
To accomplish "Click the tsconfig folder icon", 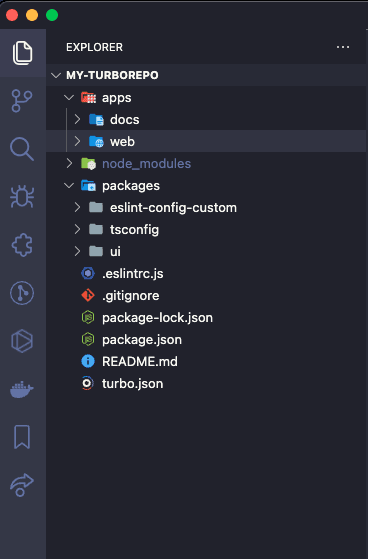I will (96, 229).
